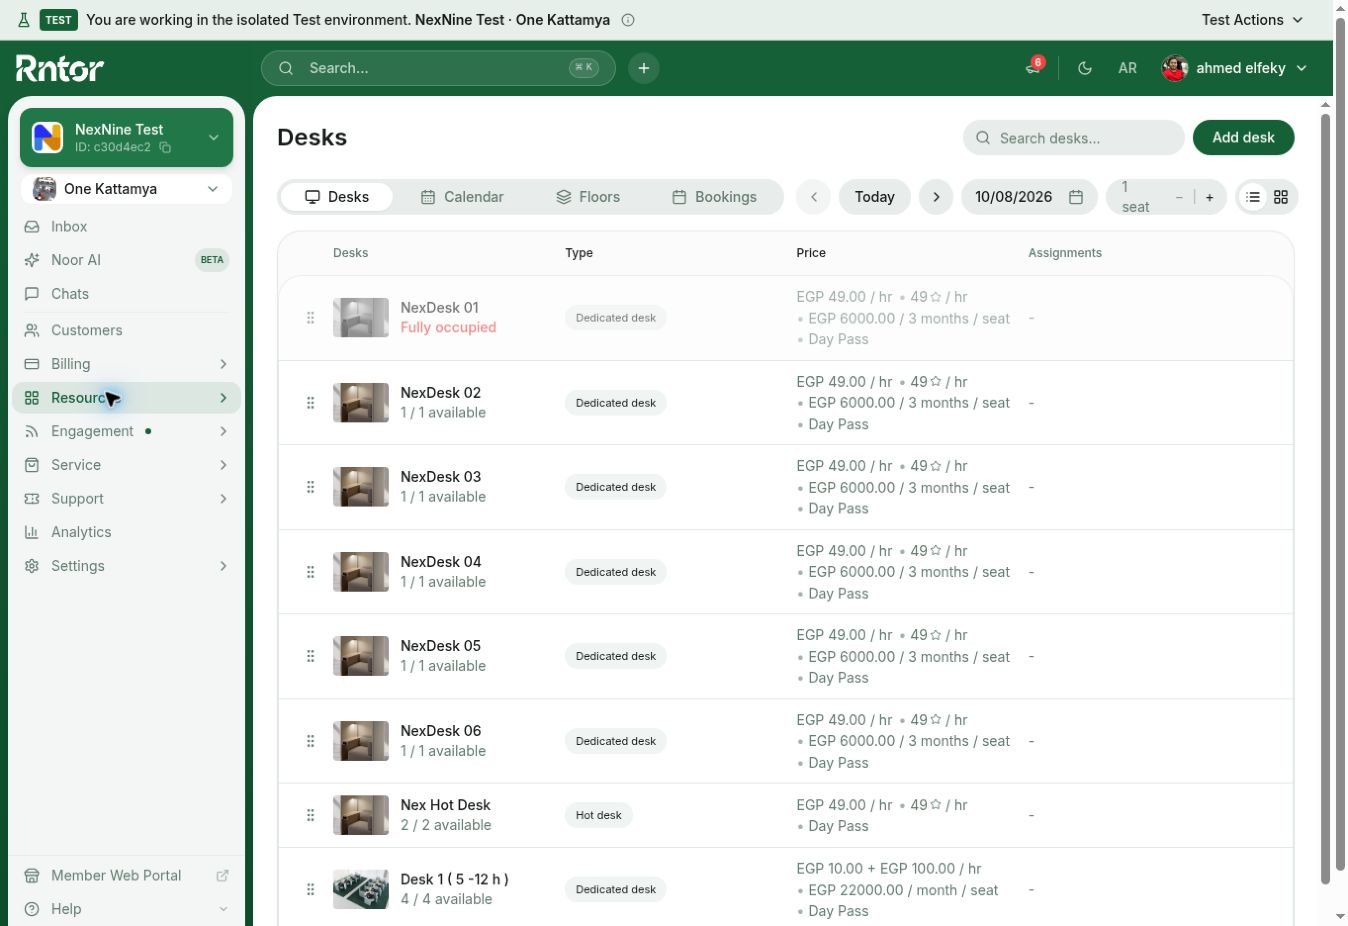Viewport: 1348px width, 926px height.
Task: Expand the Service sidebar section
Action: (x=126, y=465)
